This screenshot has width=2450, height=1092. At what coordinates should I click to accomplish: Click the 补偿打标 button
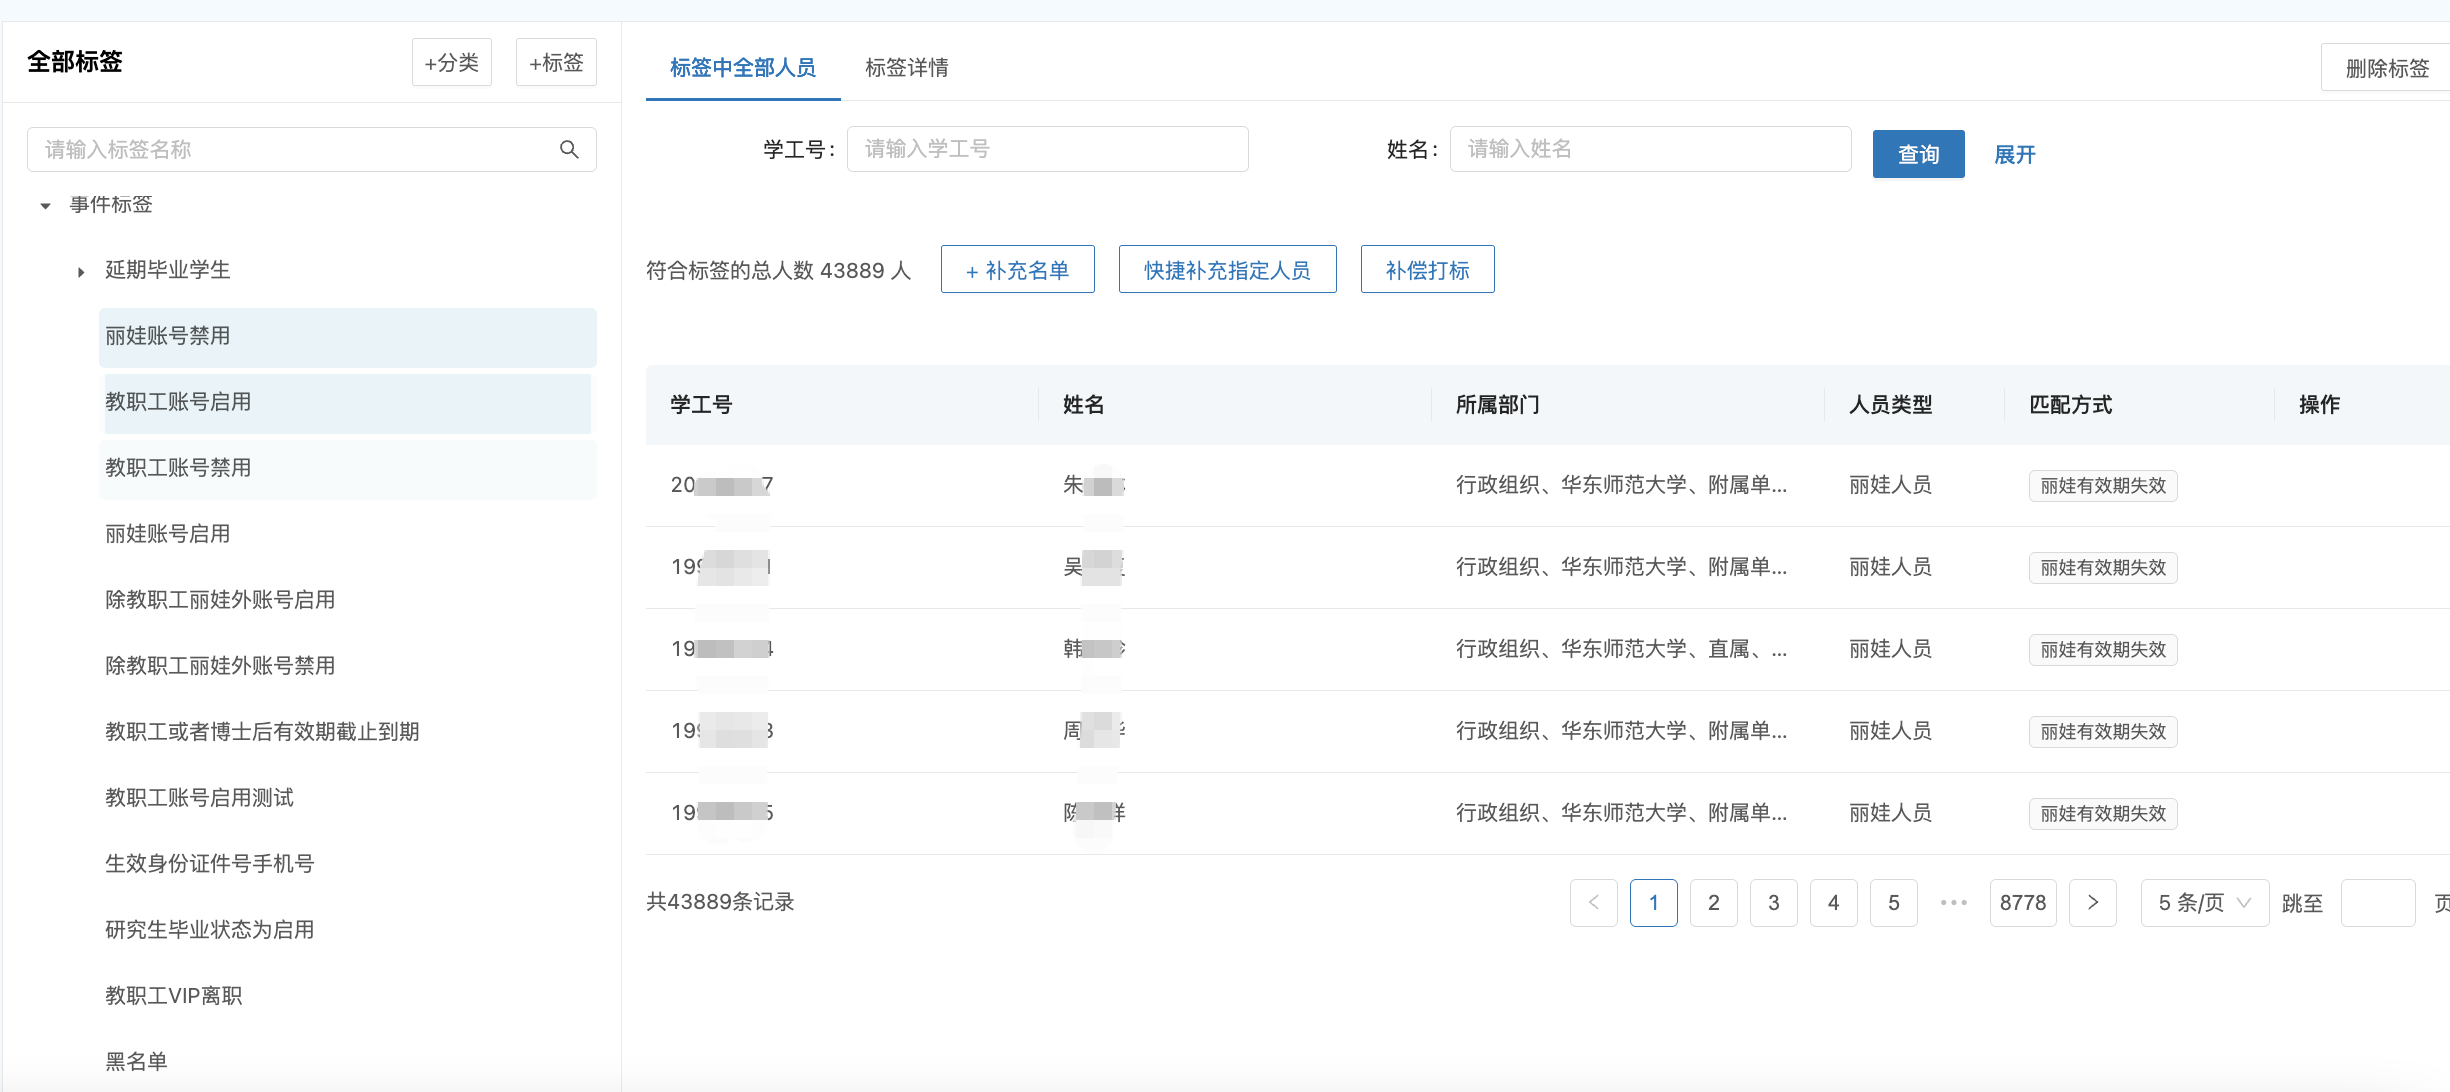click(1427, 270)
